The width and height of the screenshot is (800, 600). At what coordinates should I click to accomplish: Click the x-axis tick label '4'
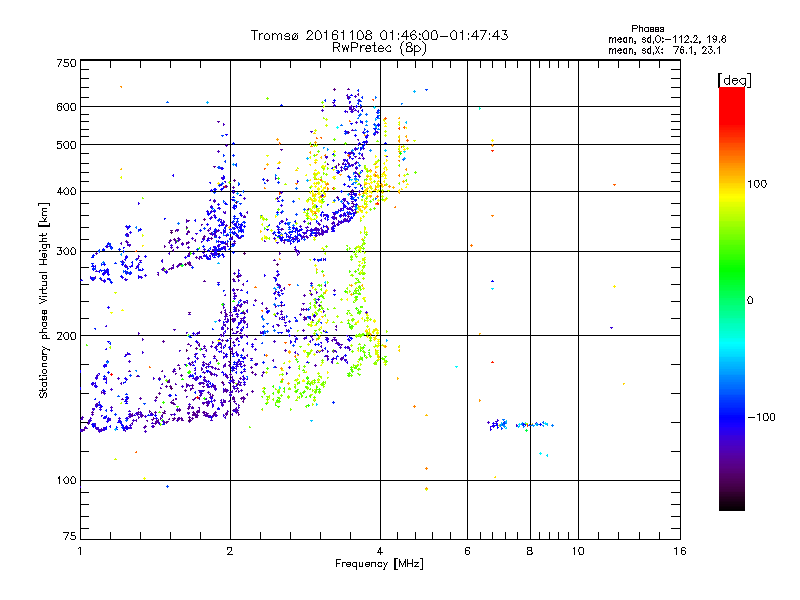pos(380,551)
